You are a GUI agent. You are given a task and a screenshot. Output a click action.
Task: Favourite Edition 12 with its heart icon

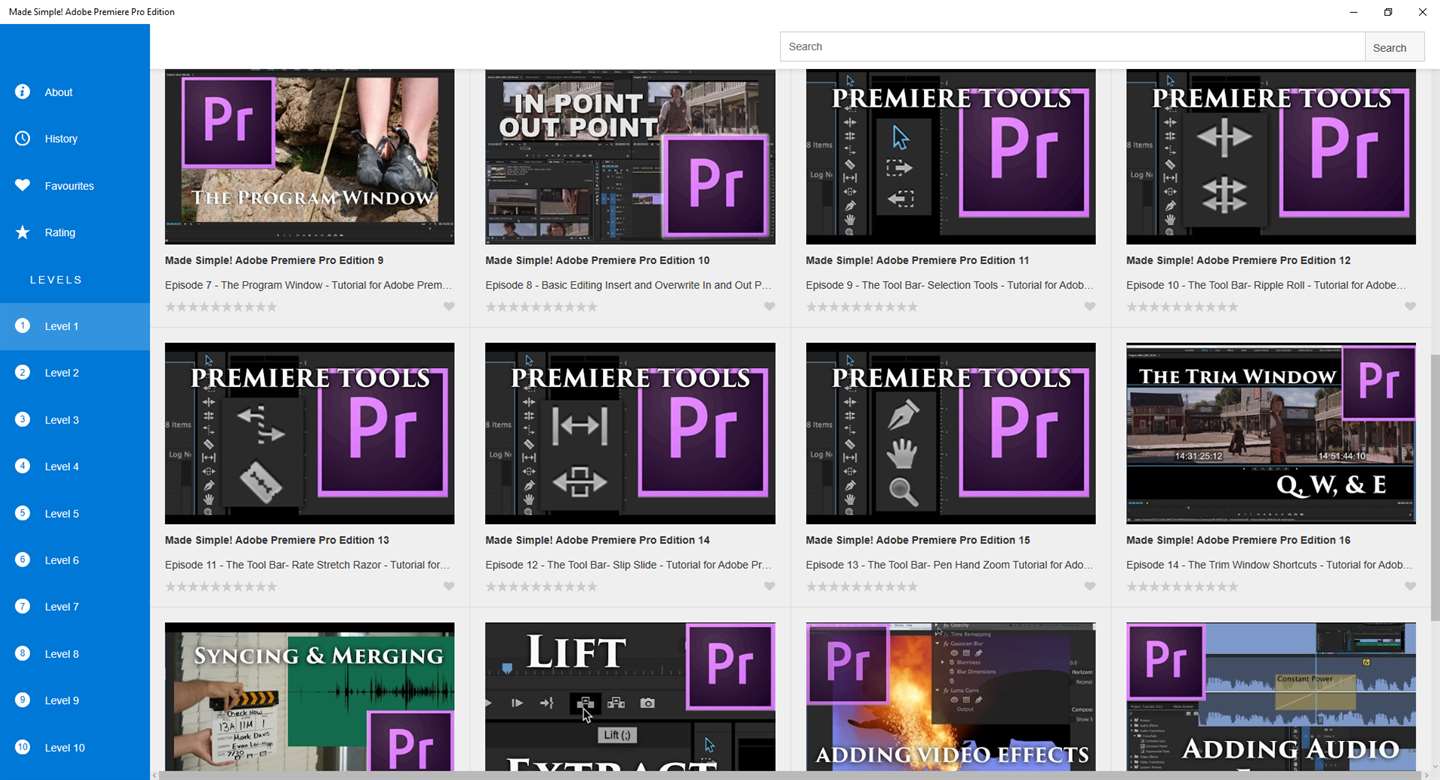(1410, 307)
